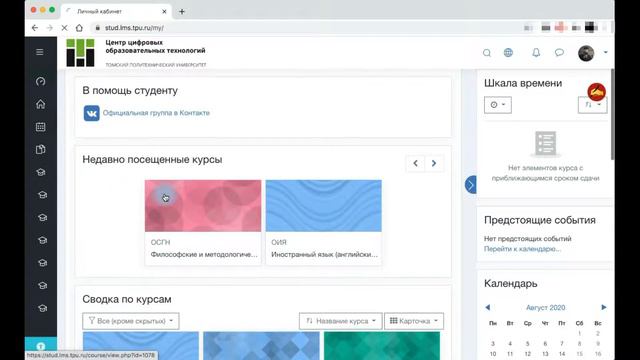Open timeline clock filter dropdown
Image resolution: width=640 pixels, height=360 pixels.
(x=498, y=105)
